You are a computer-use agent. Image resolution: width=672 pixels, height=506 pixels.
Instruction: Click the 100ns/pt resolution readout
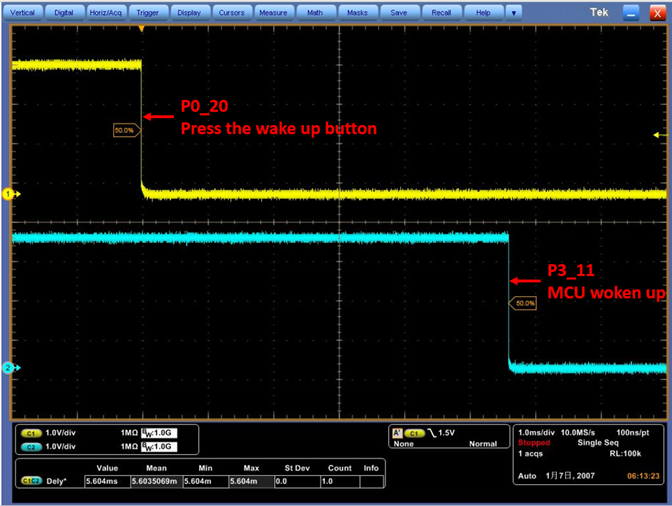[633, 433]
